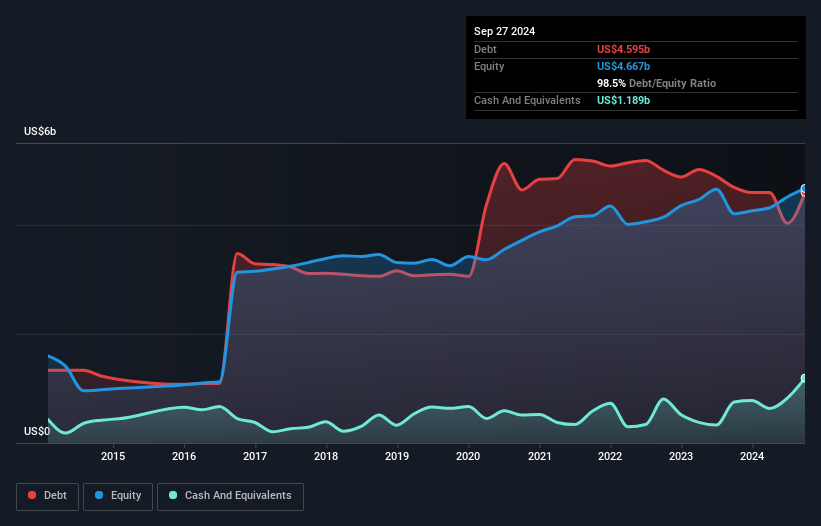Click the US$6b y-axis label
The height and width of the screenshot is (526, 821).
[x=40, y=131]
